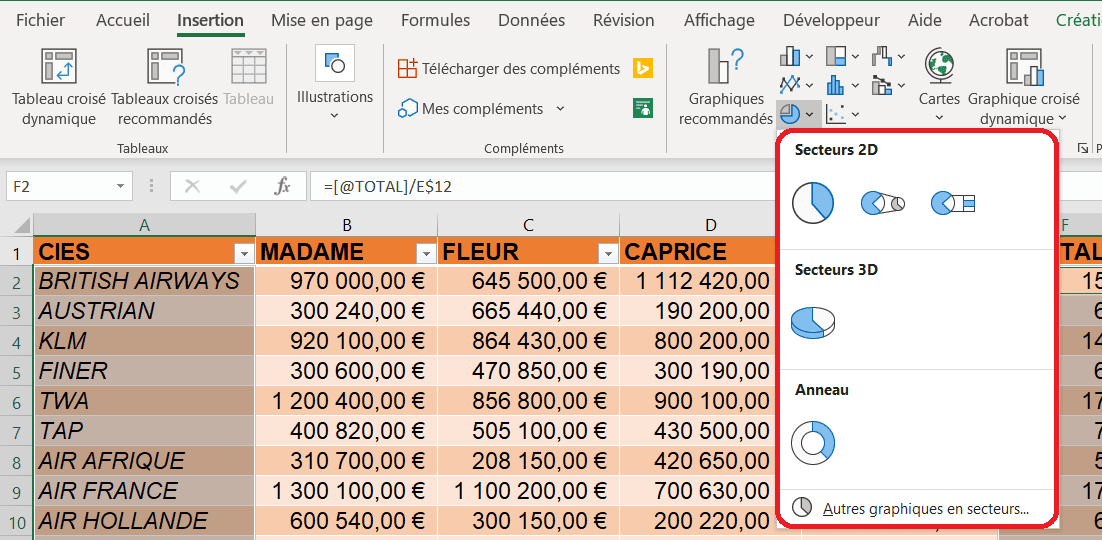
Task: Open Graphiques recommandés
Action: 726,86
